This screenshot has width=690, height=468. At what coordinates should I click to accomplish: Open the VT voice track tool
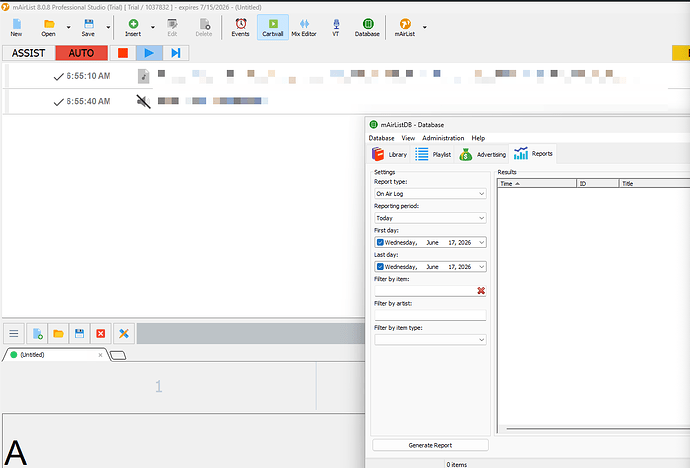(x=336, y=27)
